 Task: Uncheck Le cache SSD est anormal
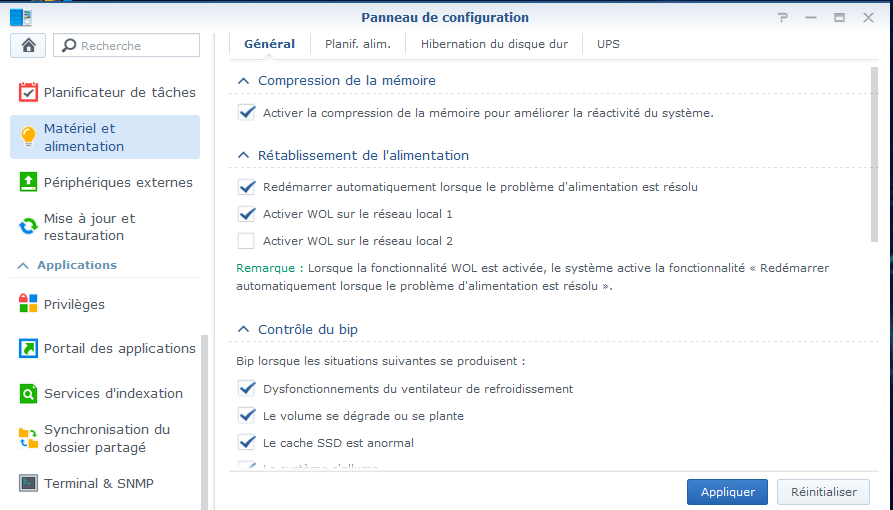247,442
